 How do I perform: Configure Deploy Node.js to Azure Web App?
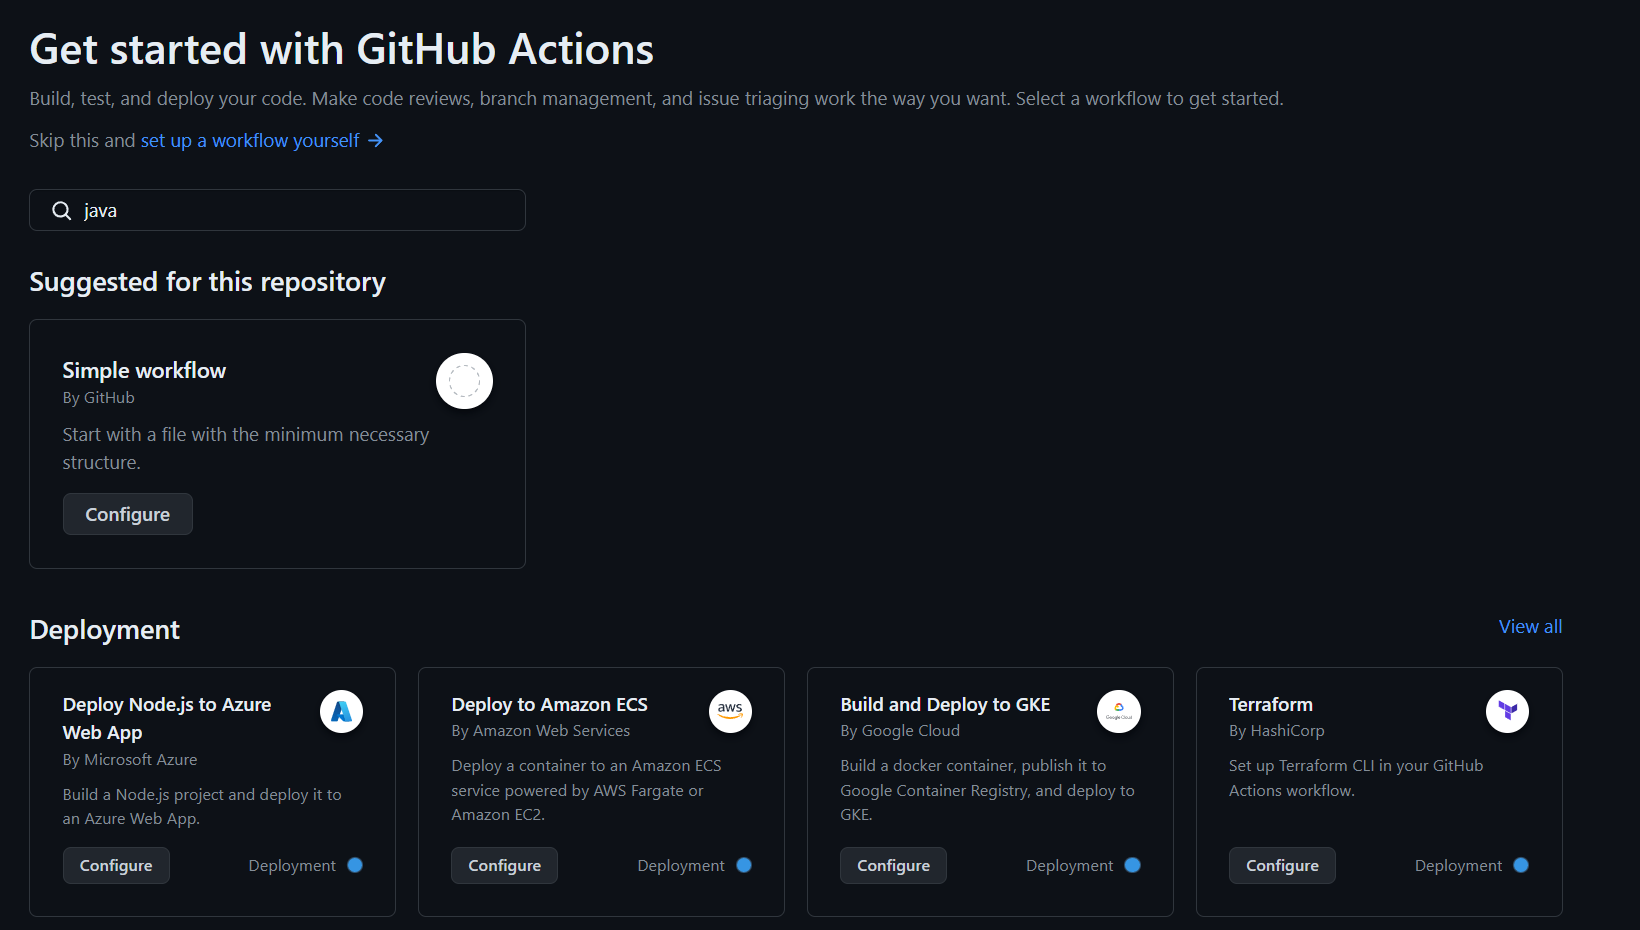tap(116, 865)
